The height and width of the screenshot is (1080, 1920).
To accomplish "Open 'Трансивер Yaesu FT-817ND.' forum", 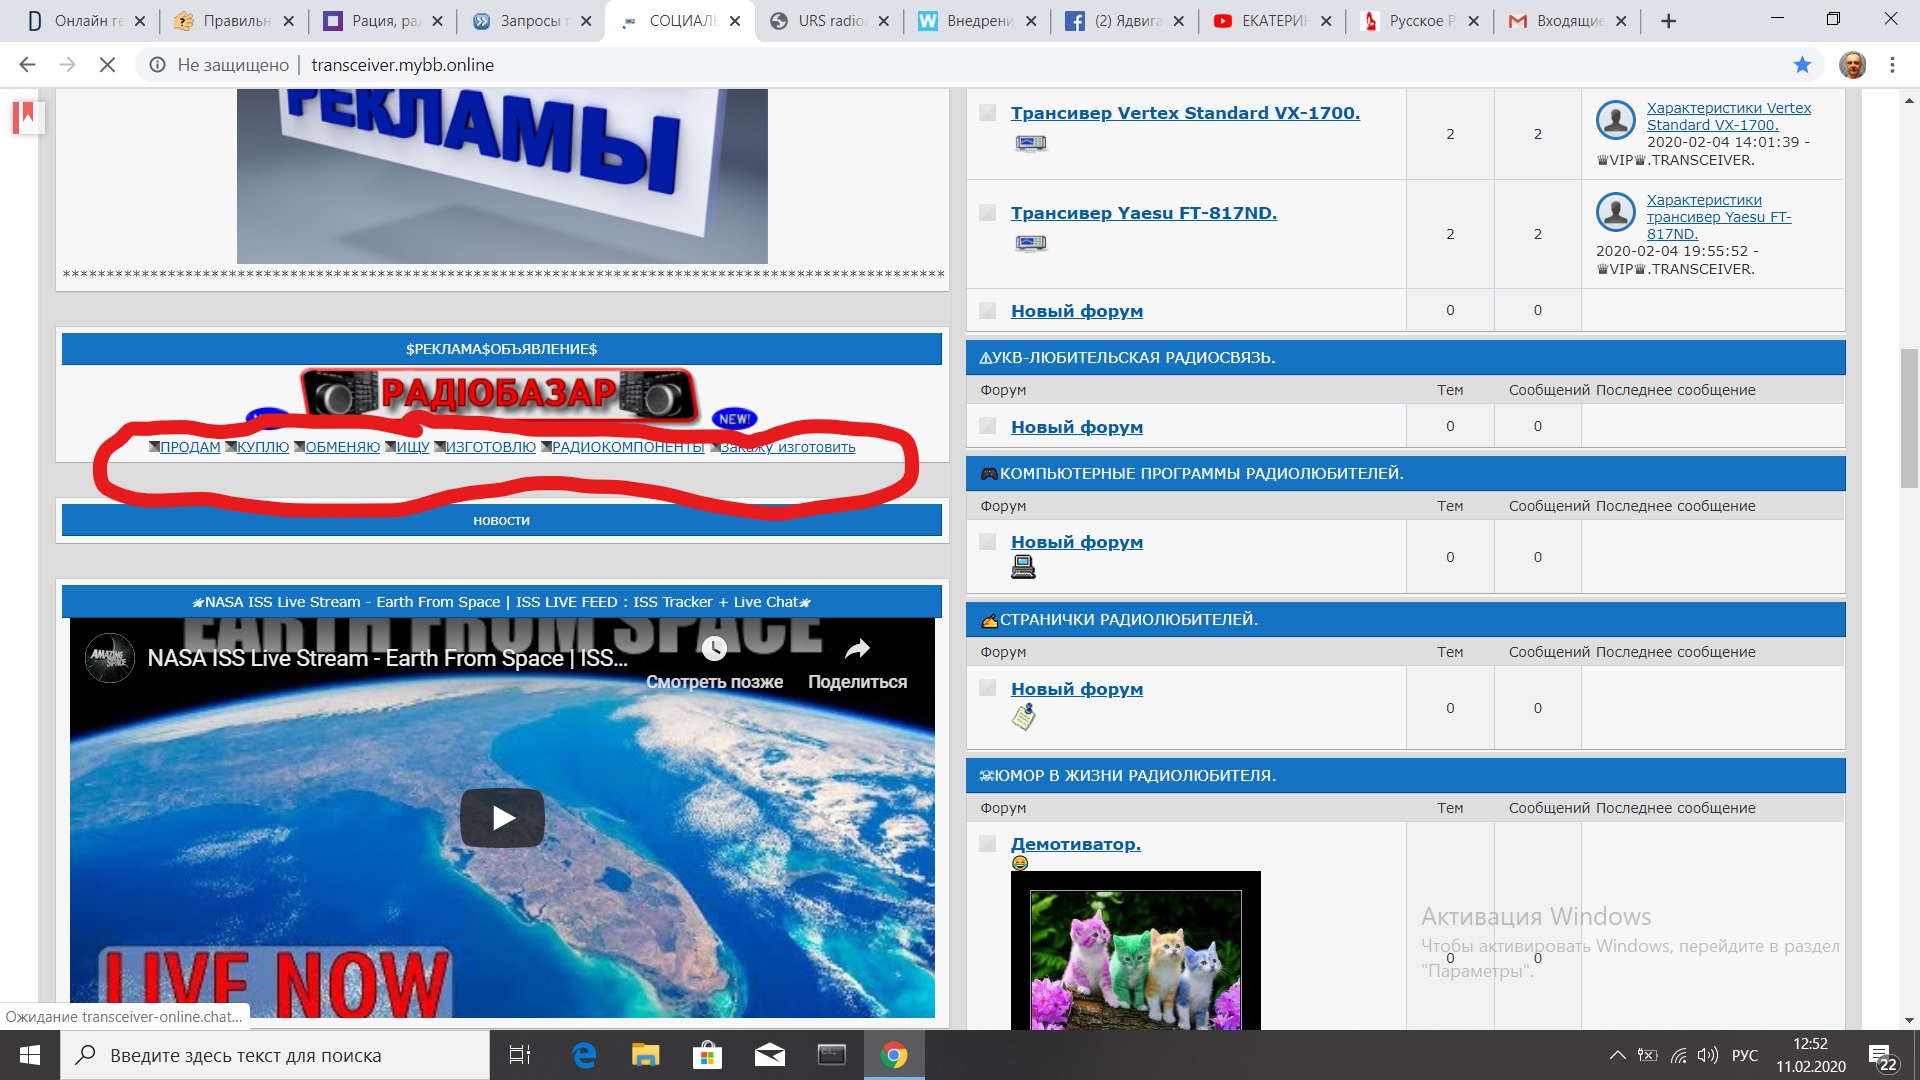I will point(1144,213).
